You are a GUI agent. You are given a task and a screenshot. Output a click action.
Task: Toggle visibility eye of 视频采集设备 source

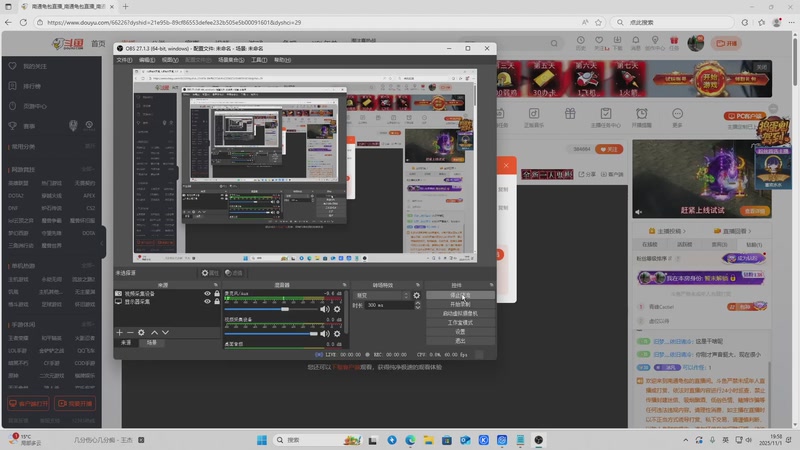tap(207, 293)
